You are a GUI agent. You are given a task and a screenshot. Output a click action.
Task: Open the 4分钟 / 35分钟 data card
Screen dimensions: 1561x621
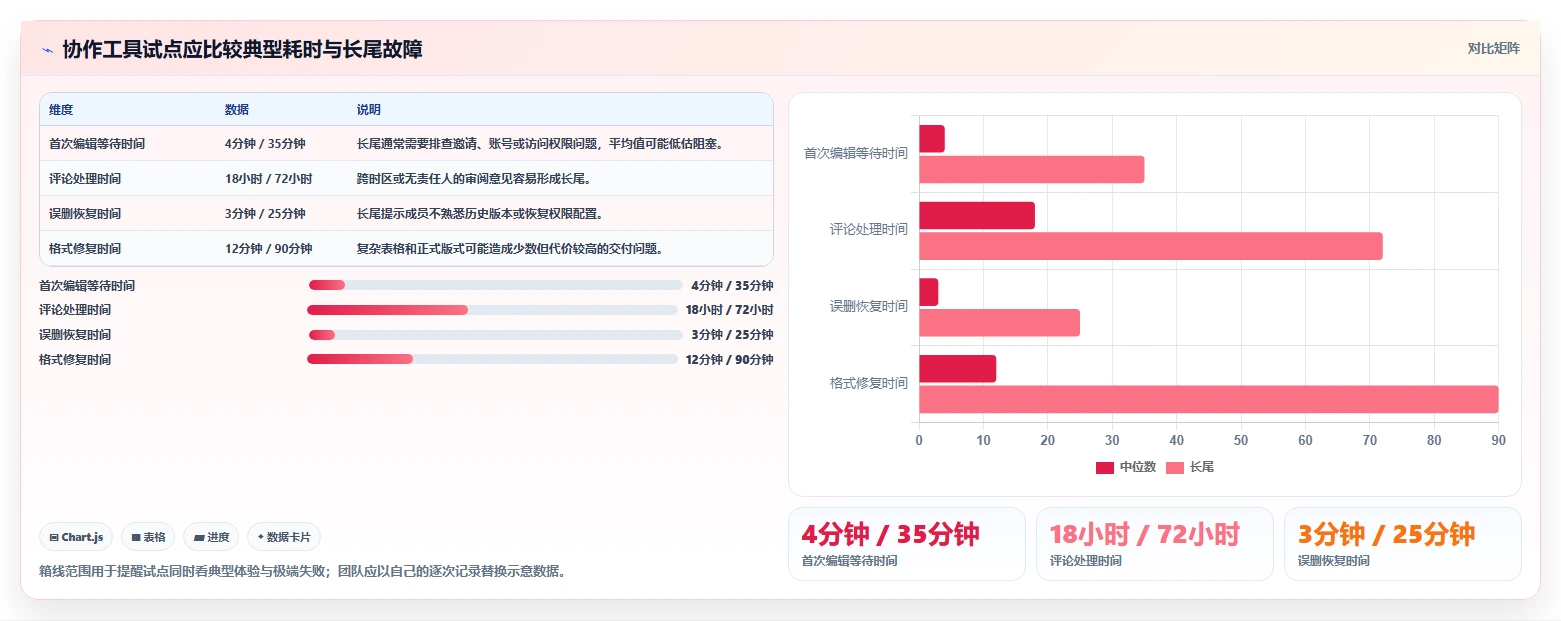click(907, 544)
